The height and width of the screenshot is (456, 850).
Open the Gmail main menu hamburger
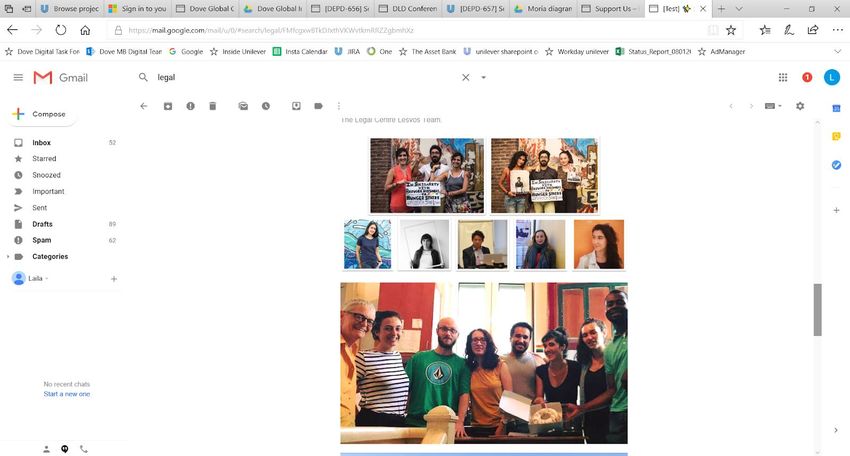point(18,78)
